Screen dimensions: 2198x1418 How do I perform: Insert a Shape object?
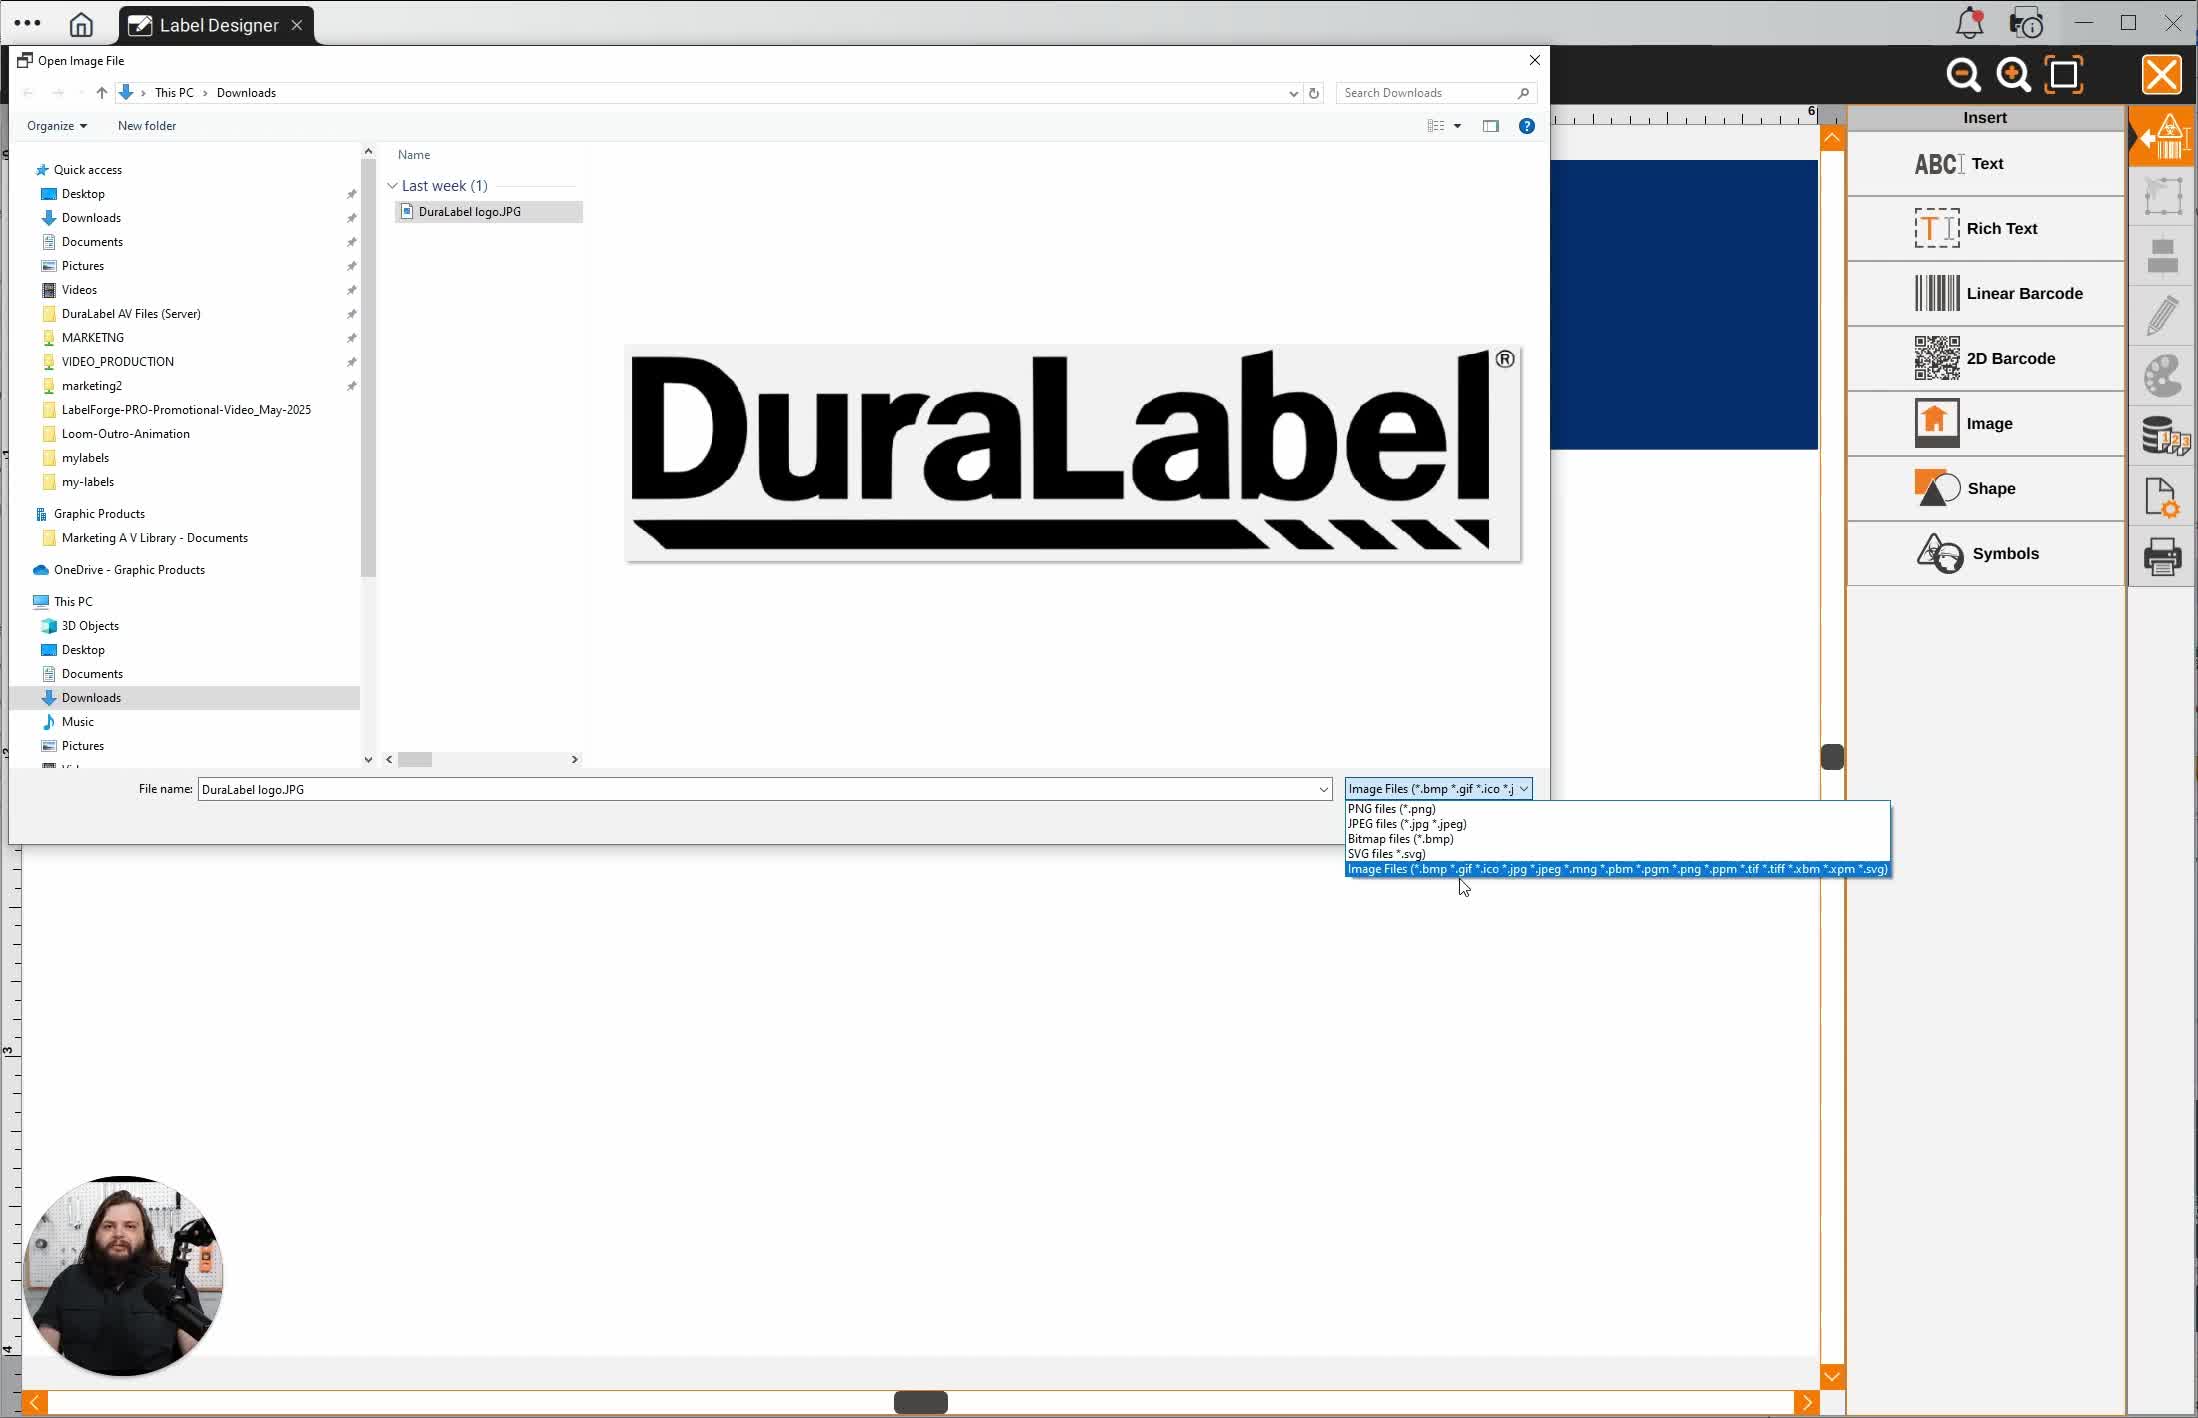[1985, 489]
